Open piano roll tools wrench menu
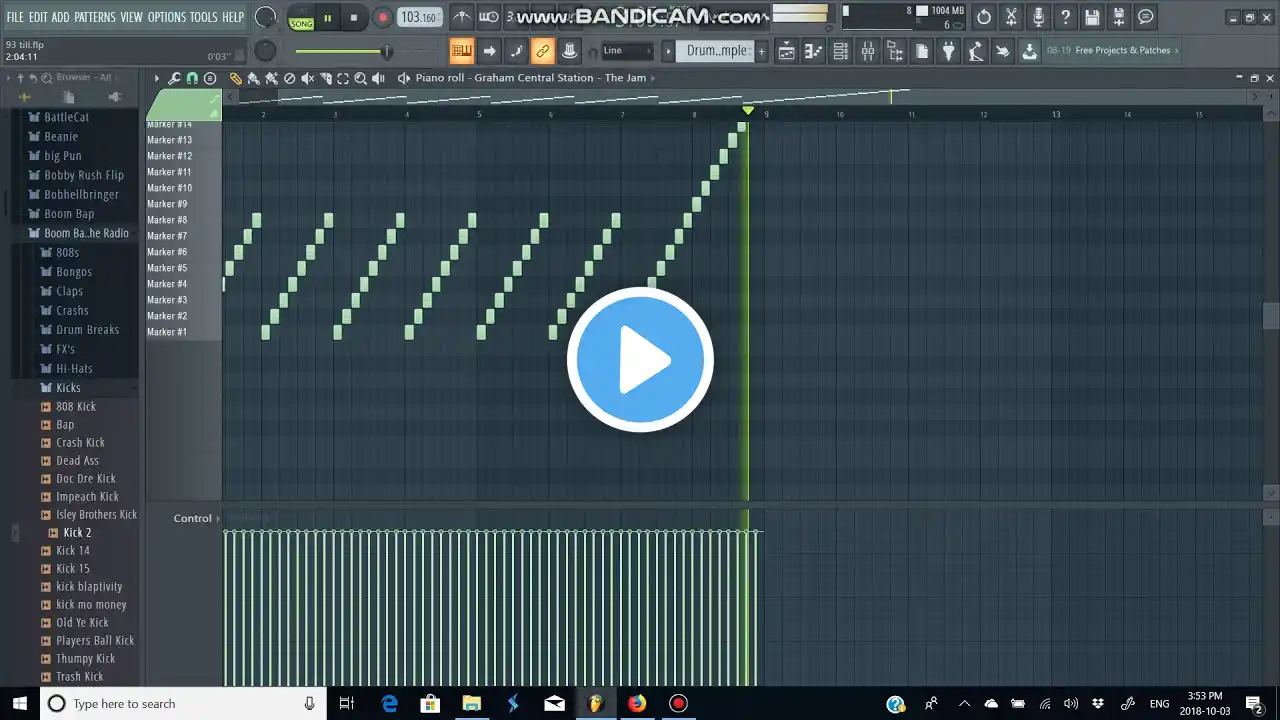Image resolution: width=1280 pixels, height=720 pixels. [x=174, y=78]
